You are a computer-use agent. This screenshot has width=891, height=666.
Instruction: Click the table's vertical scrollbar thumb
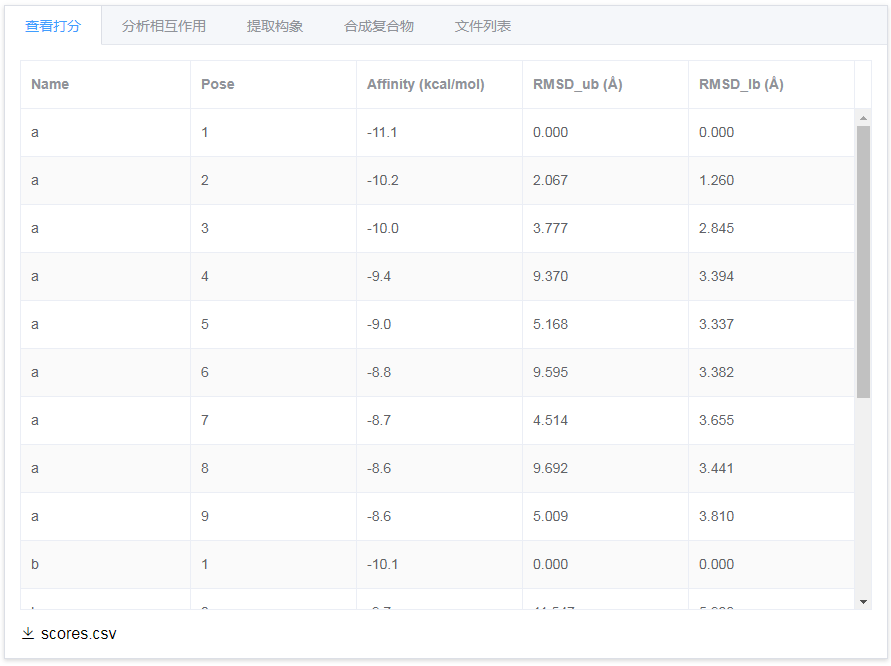(x=864, y=260)
